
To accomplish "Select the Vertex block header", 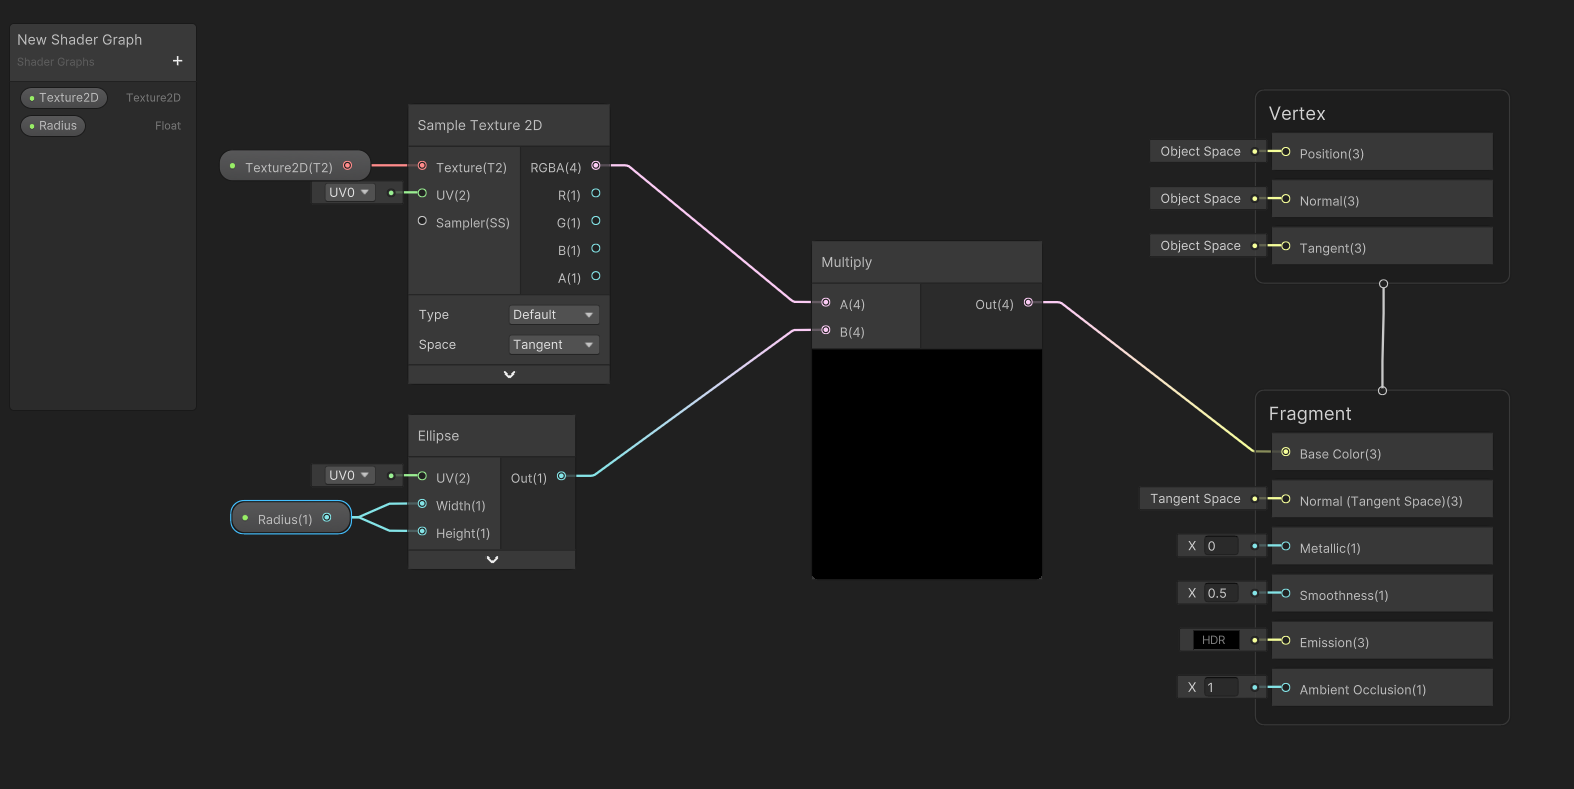I will (x=1297, y=114).
